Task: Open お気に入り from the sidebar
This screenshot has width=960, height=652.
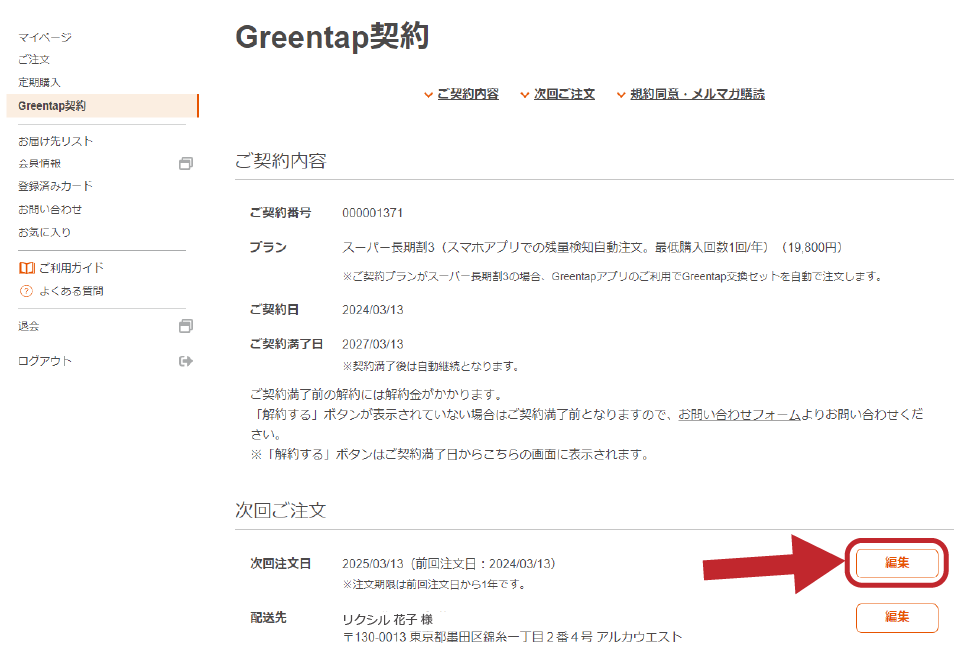Action: click(x=44, y=232)
